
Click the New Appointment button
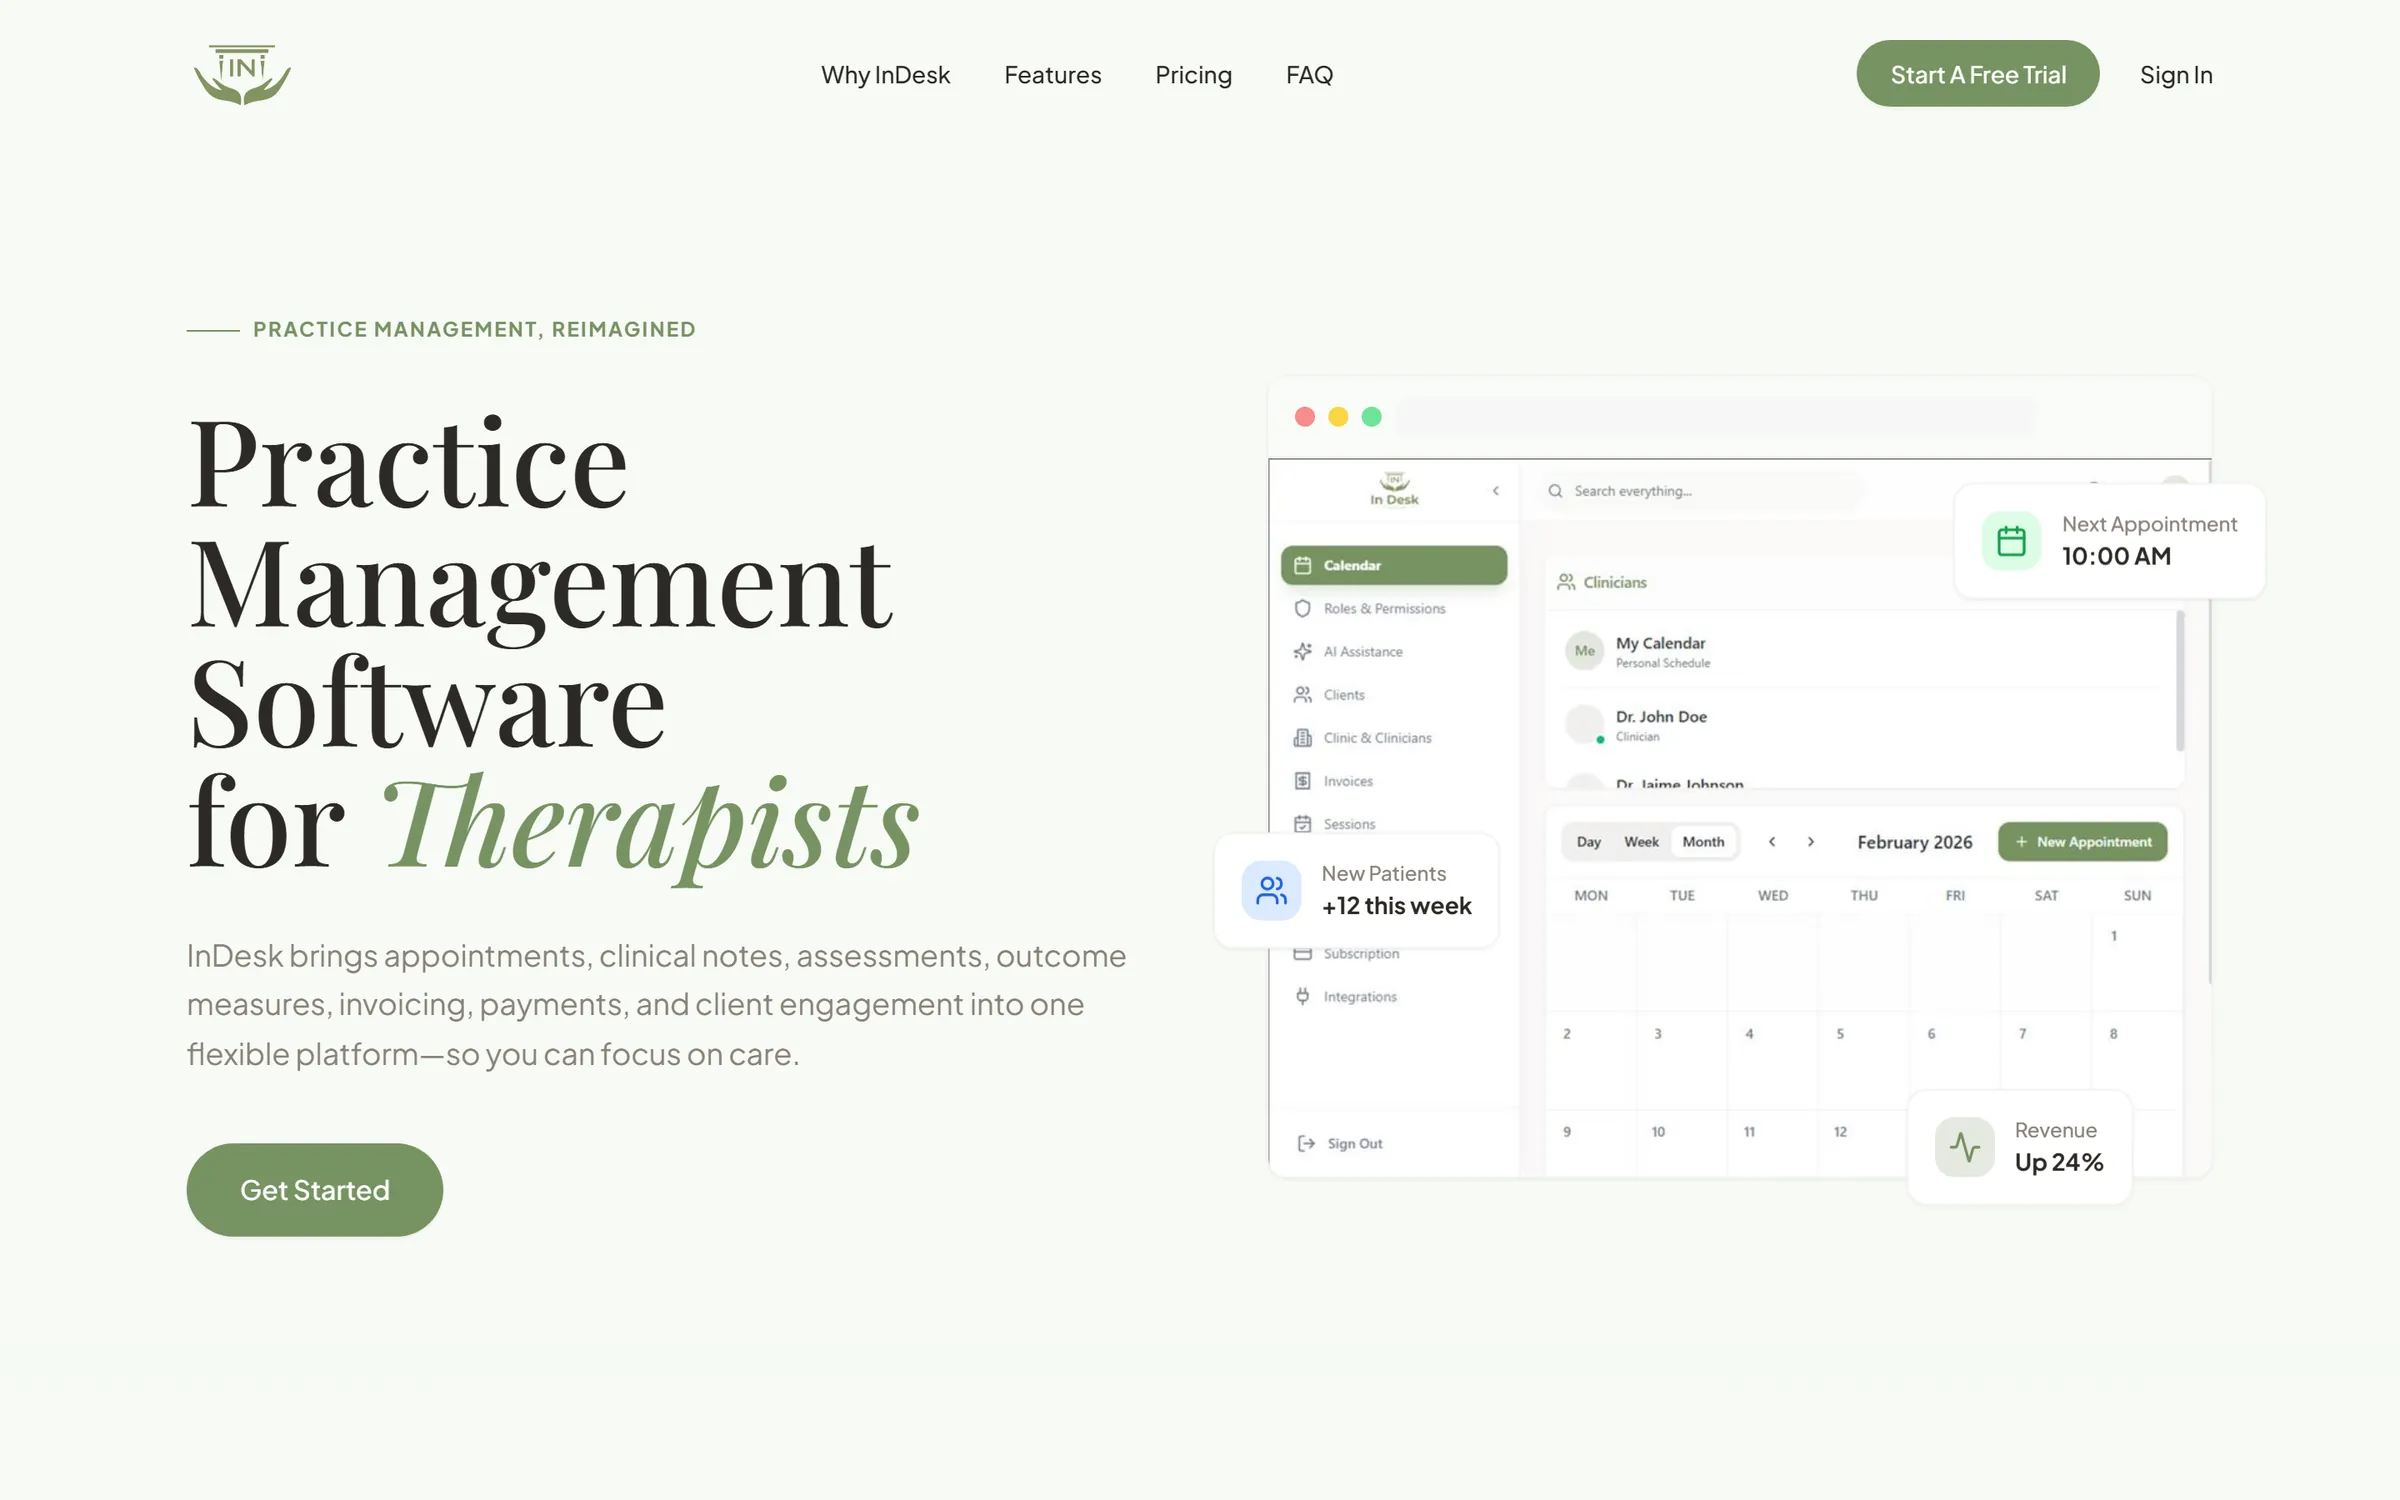tap(2082, 842)
